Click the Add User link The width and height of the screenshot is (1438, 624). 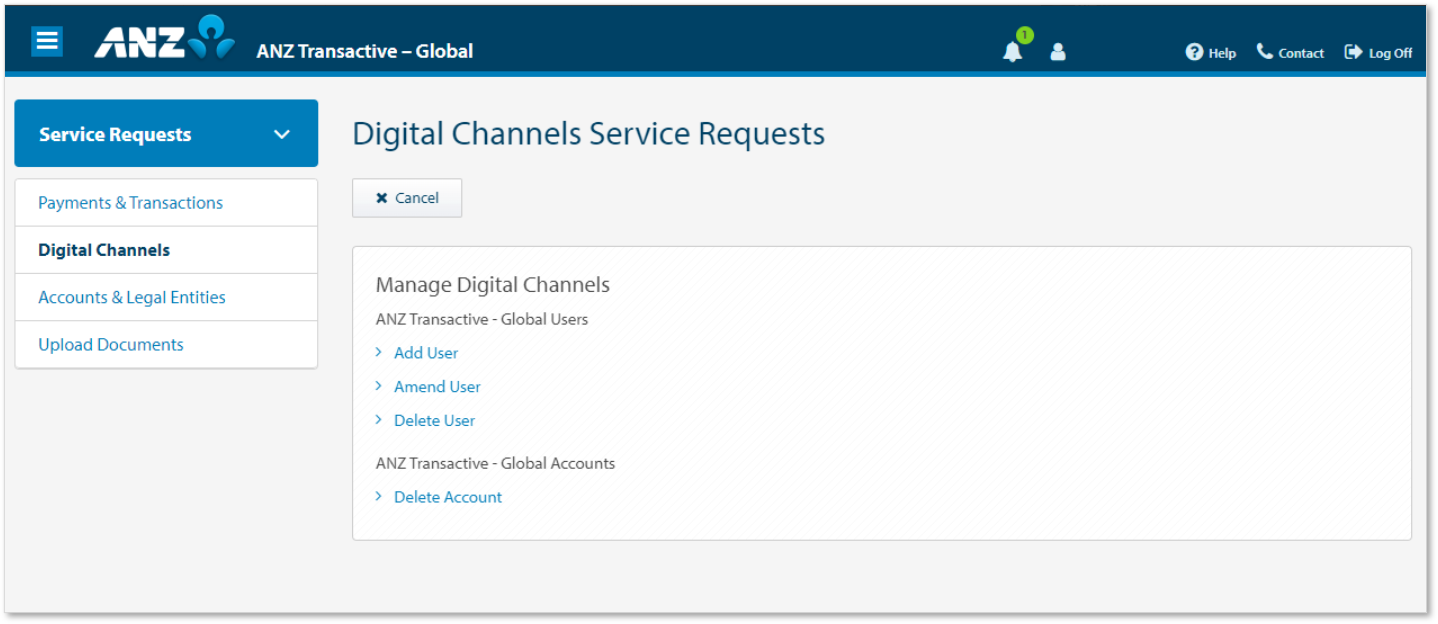click(425, 352)
